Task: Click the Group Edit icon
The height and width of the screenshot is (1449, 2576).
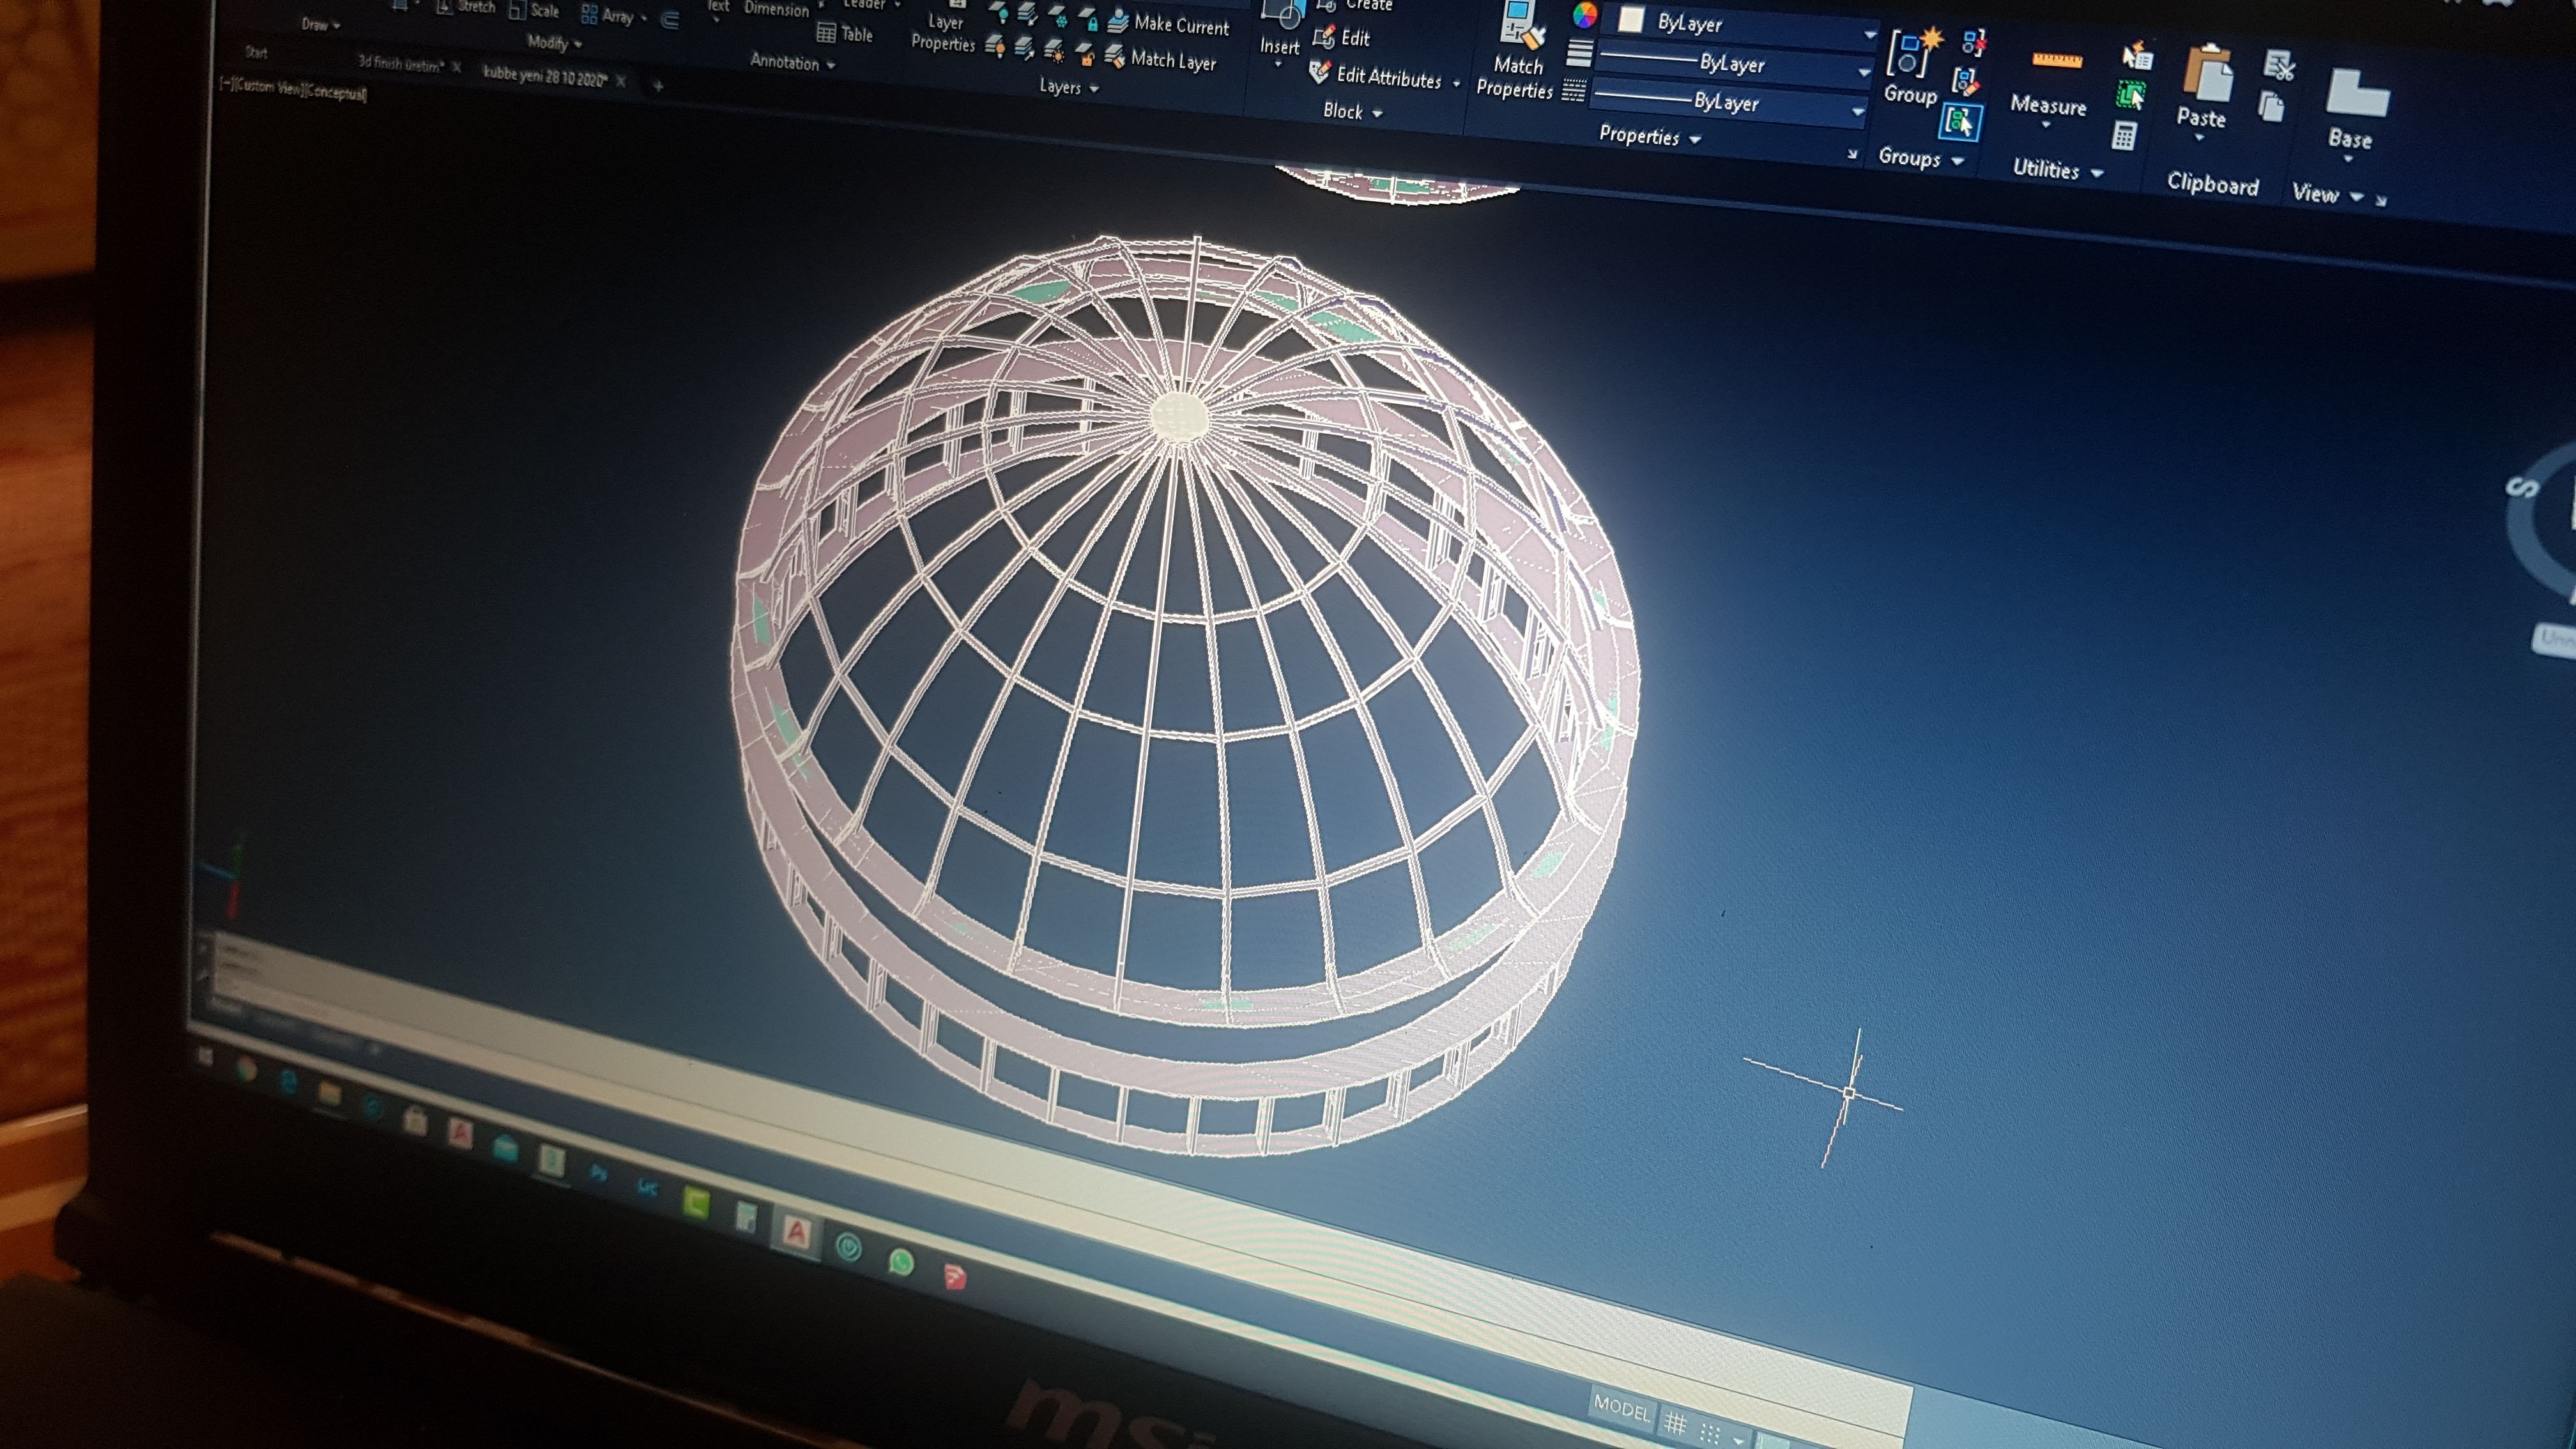Action: tap(1965, 80)
